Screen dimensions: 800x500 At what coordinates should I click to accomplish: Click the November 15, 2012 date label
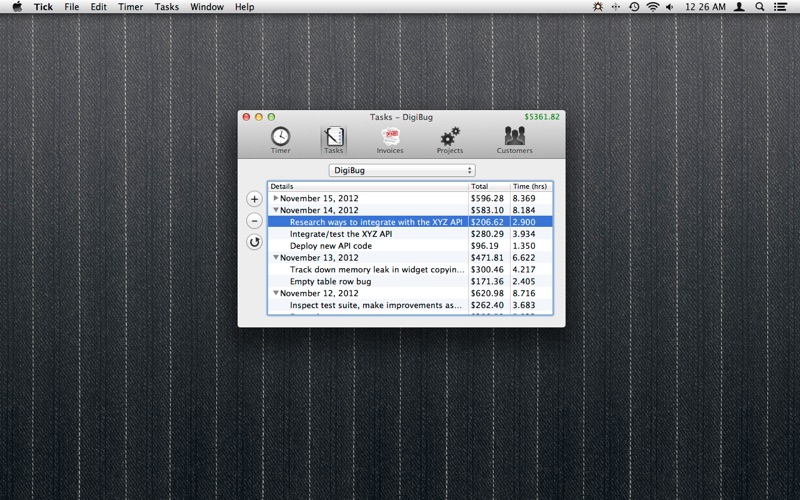pos(319,198)
